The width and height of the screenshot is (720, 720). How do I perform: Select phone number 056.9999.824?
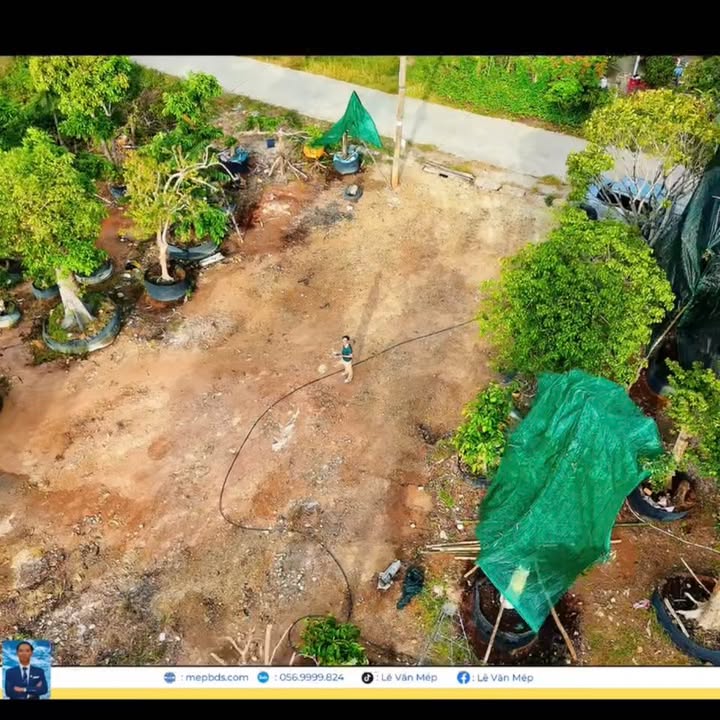pos(309,677)
